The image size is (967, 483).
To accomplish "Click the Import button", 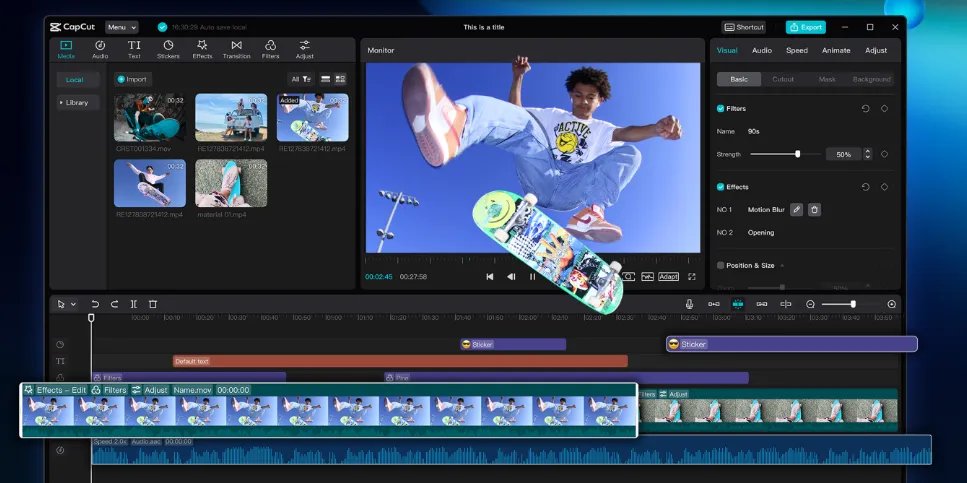I will tap(132, 79).
